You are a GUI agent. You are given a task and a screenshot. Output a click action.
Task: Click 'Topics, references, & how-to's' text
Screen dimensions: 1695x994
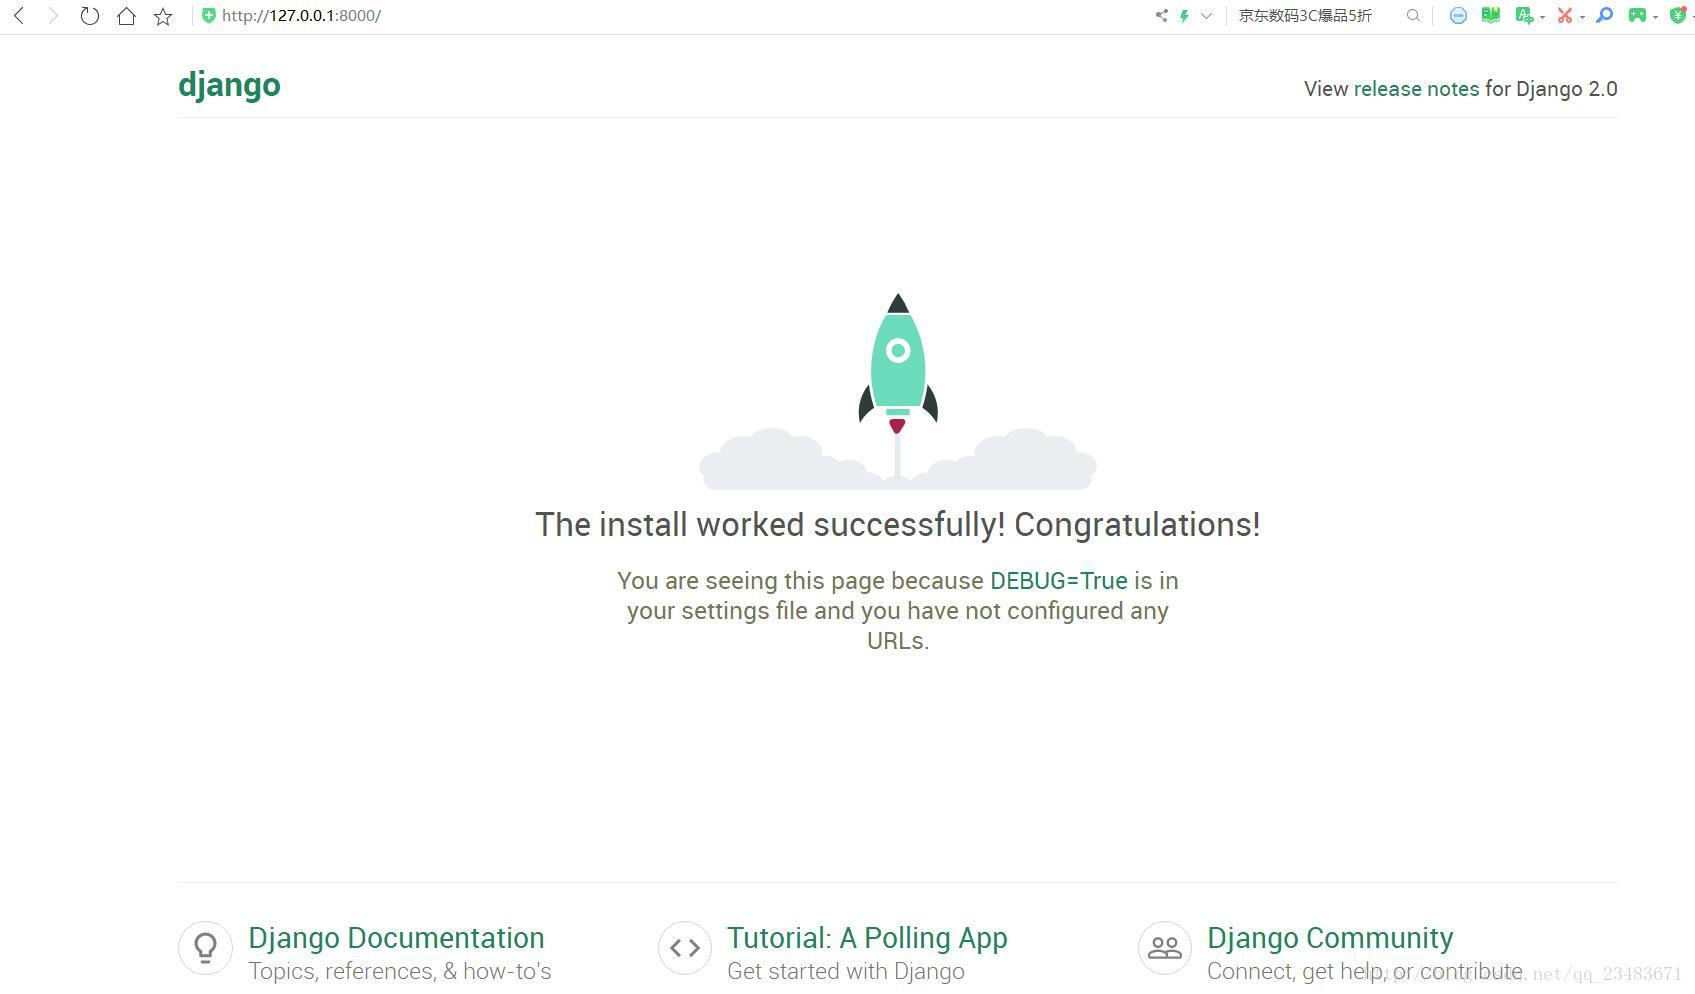click(400, 971)
